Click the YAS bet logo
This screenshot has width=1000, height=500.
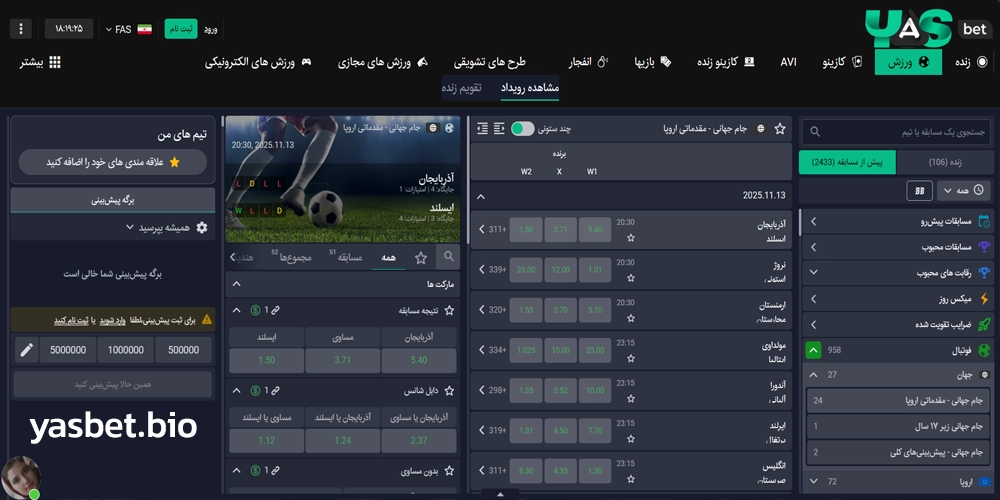click(x=927, y=28)
